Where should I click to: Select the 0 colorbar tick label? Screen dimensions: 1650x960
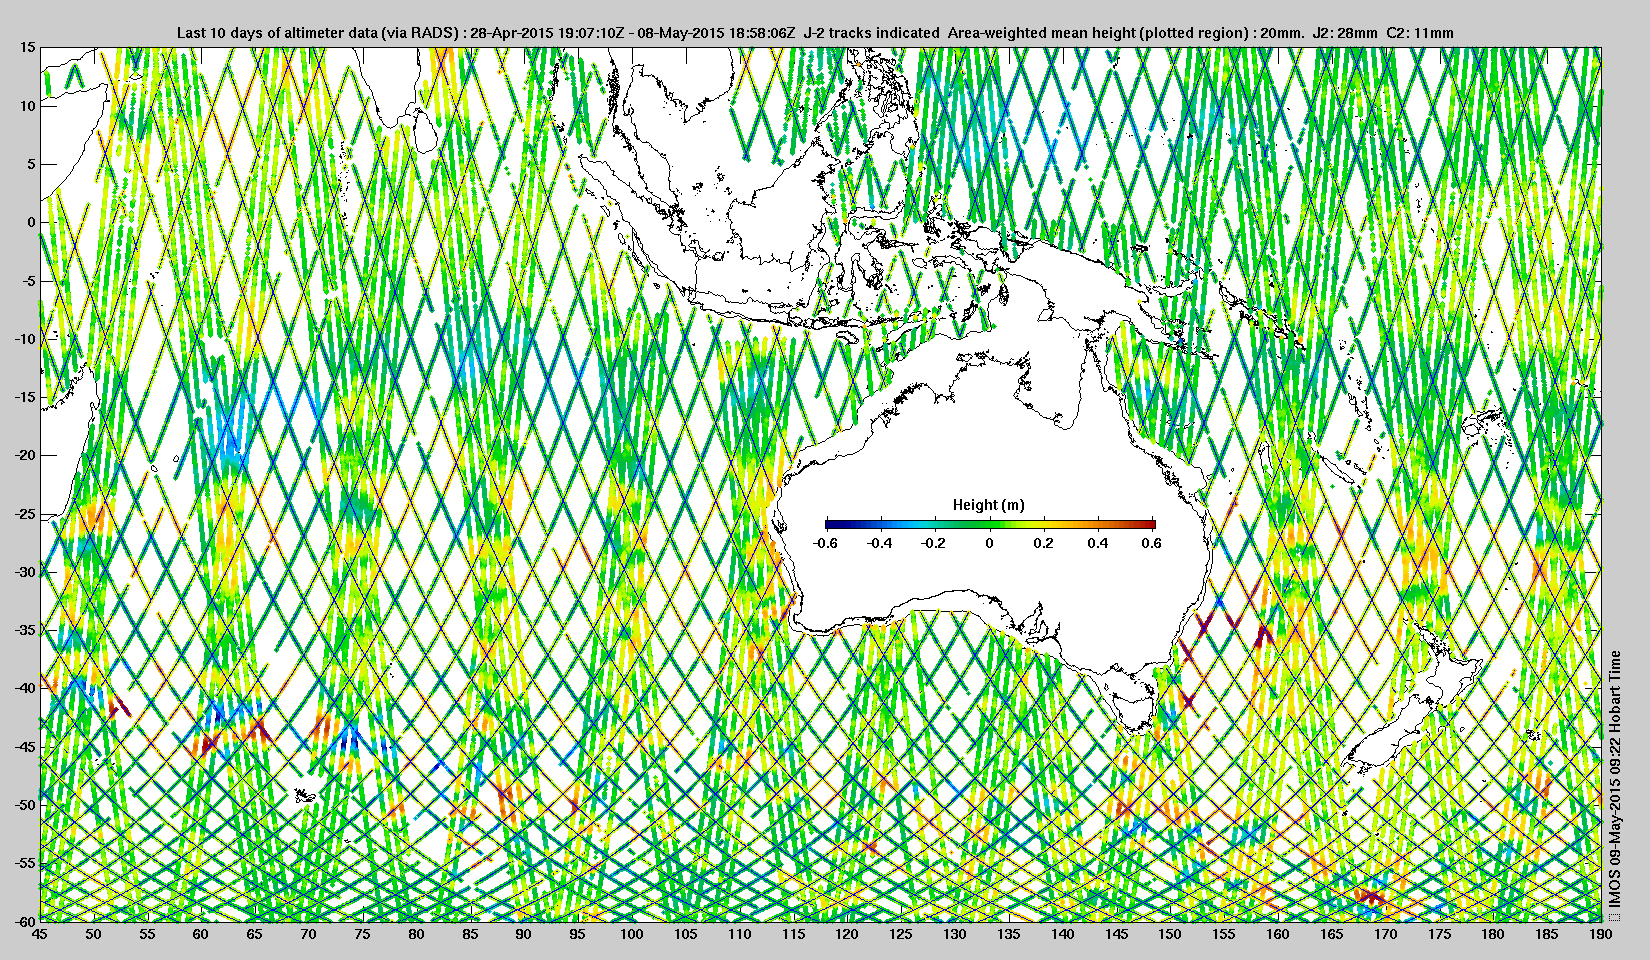point(990,543)
